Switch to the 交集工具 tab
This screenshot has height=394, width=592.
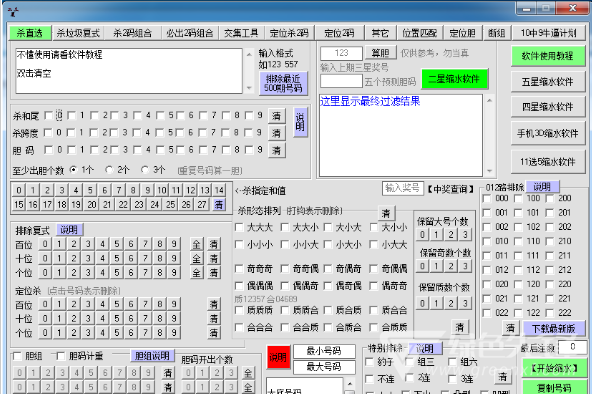pos(241,33)
